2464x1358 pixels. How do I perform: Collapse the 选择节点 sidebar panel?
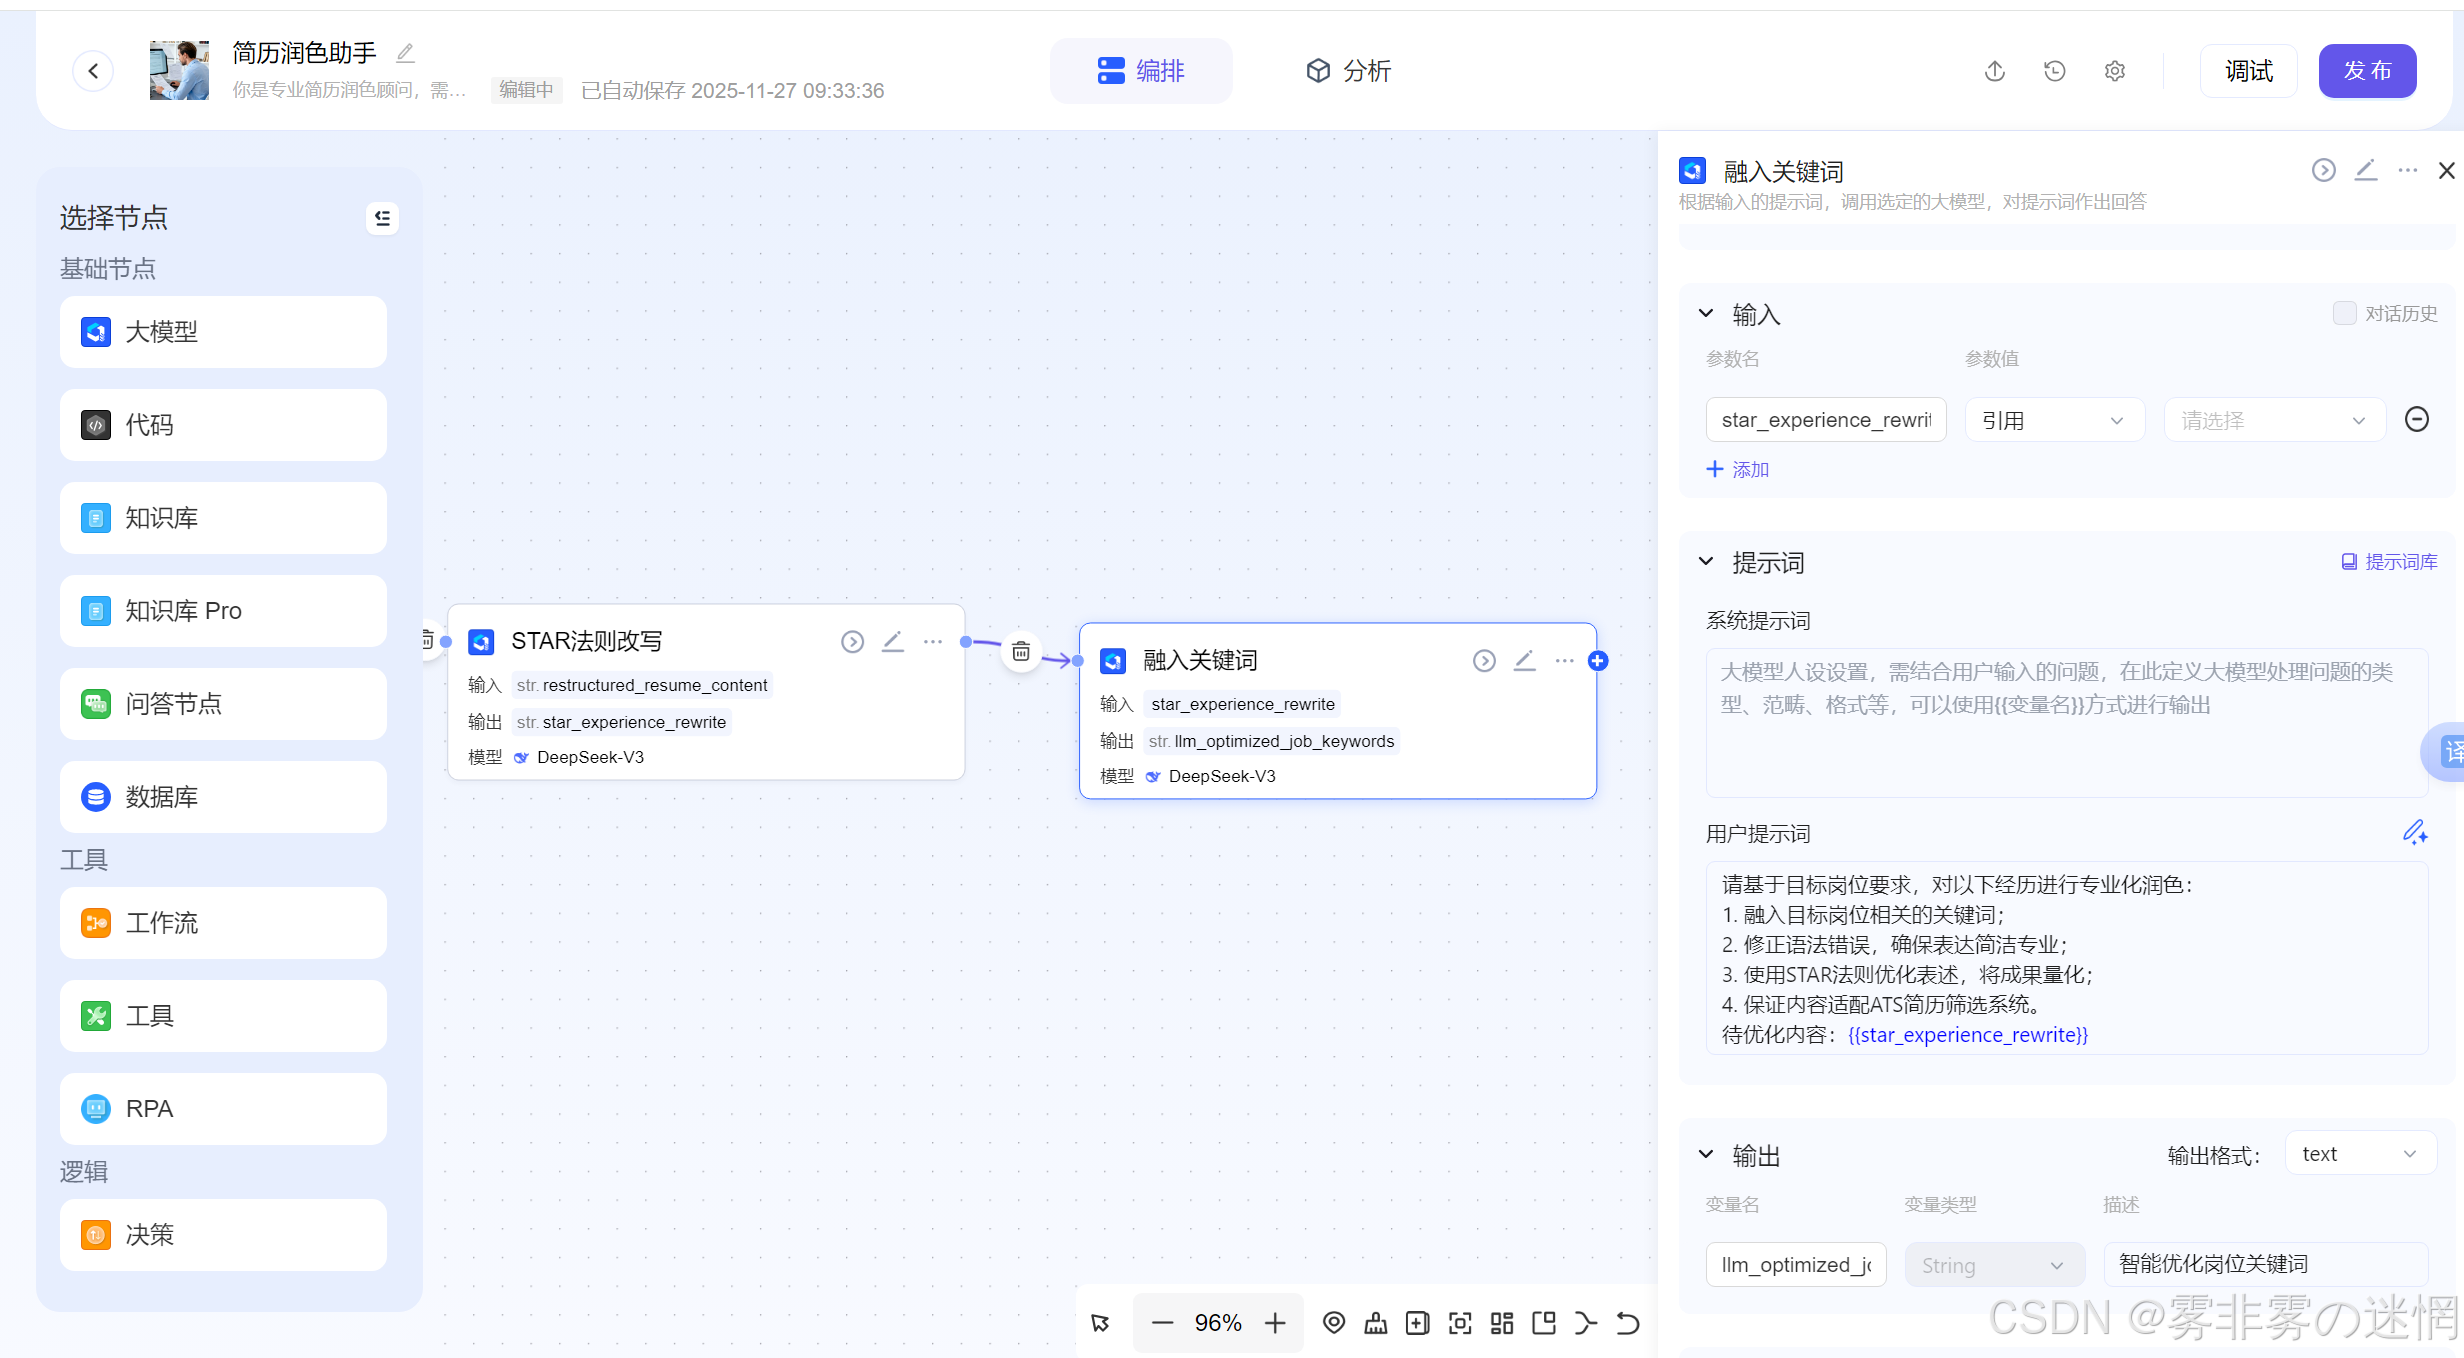tap(382, 217)
